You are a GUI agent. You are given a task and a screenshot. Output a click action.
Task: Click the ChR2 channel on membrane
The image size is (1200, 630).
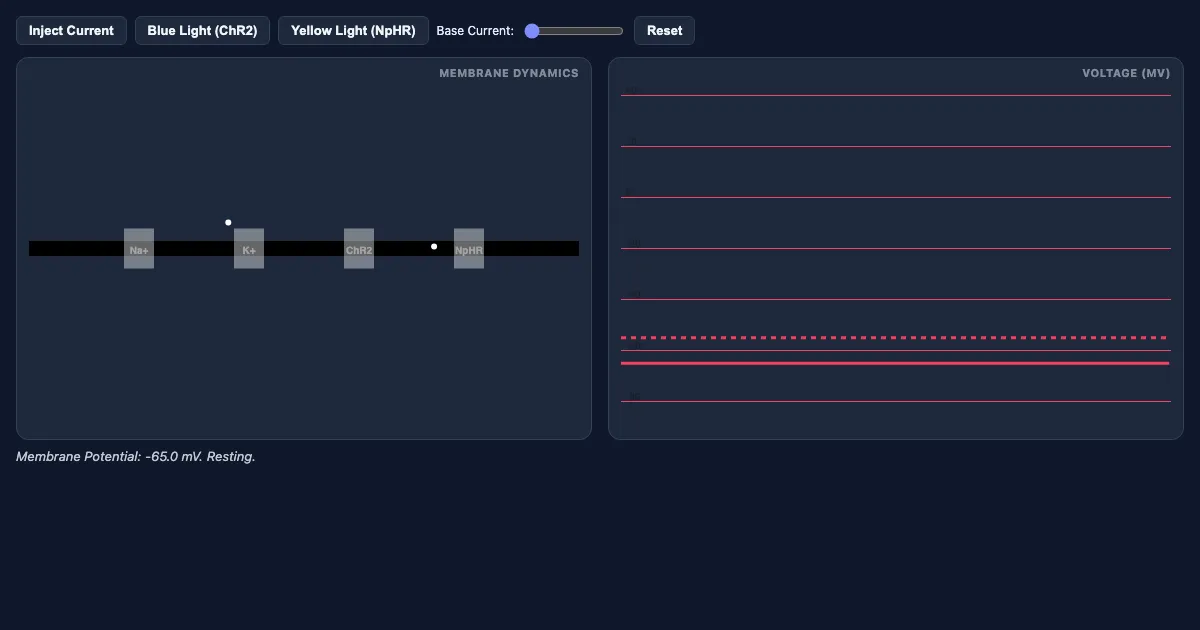coord(359,249)
